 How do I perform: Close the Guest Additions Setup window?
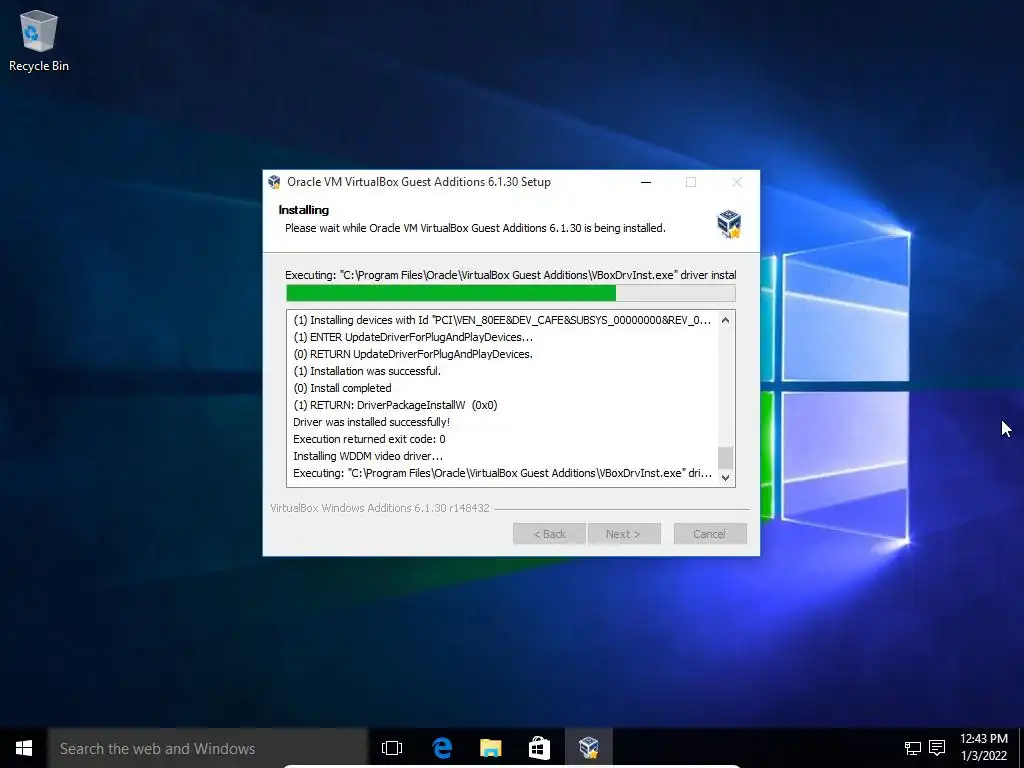737,182
